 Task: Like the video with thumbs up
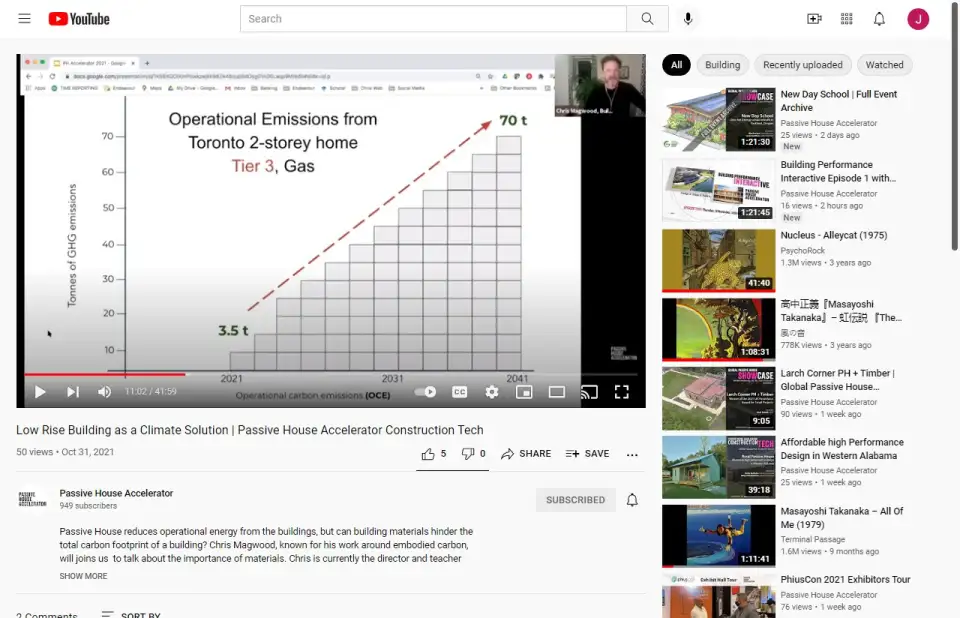click(429, 454)
